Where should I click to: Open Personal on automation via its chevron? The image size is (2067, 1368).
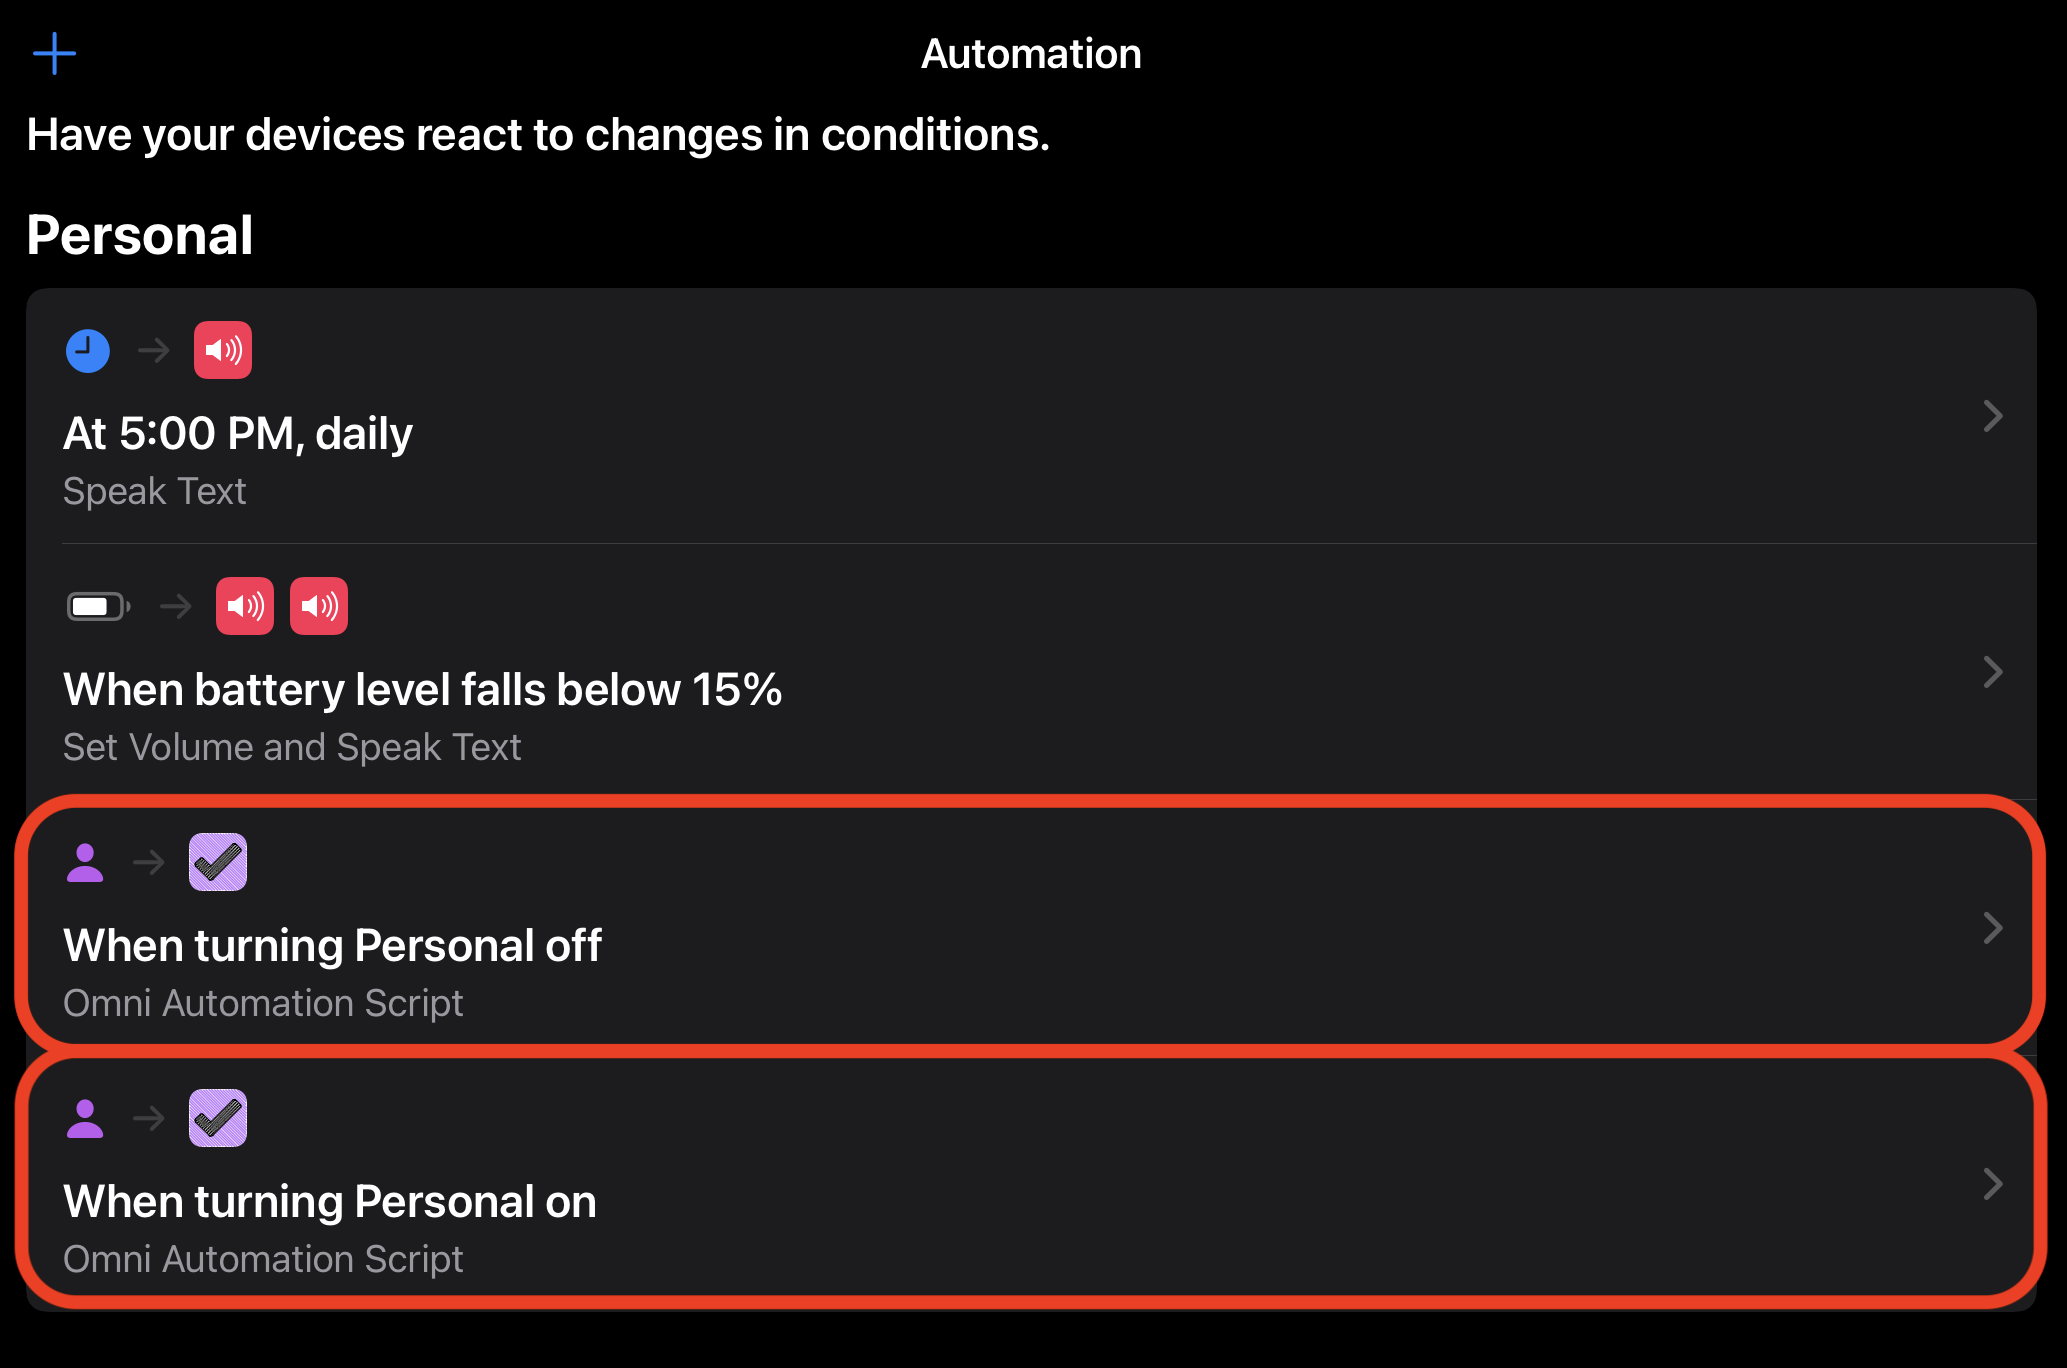tap(1992, 1184)
